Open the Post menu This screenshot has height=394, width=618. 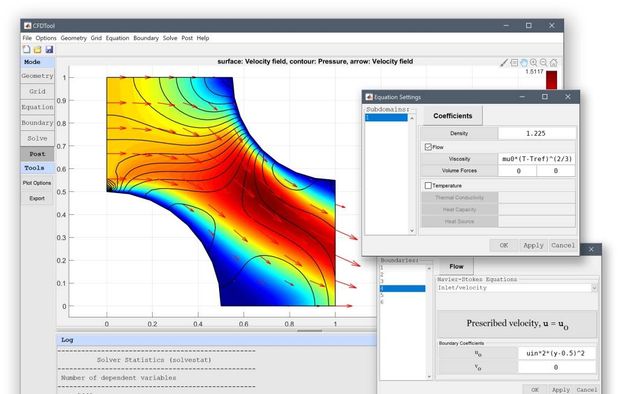(x=187, y=38)
